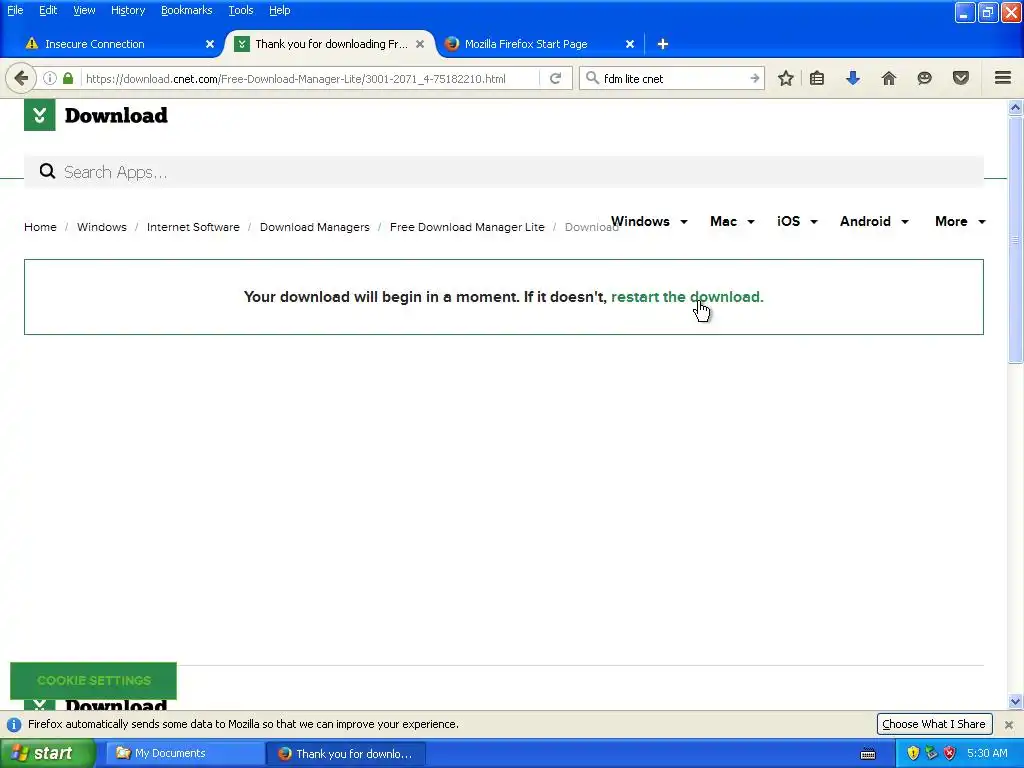
Task: Open the Windows breadcrumb link
Action: [x=102, y=227]
